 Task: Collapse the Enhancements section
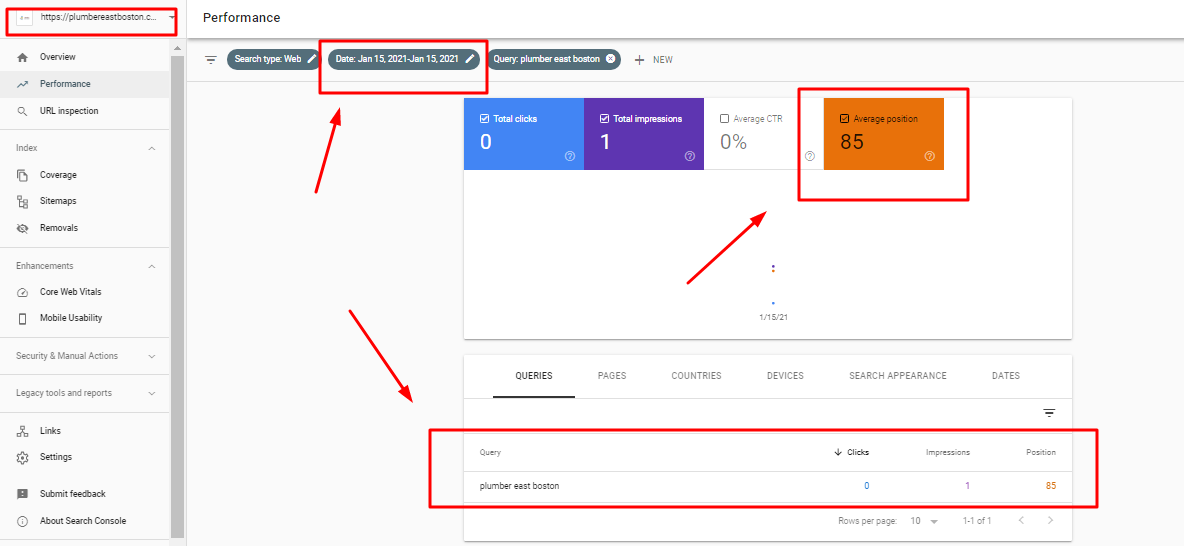[152, 267]
